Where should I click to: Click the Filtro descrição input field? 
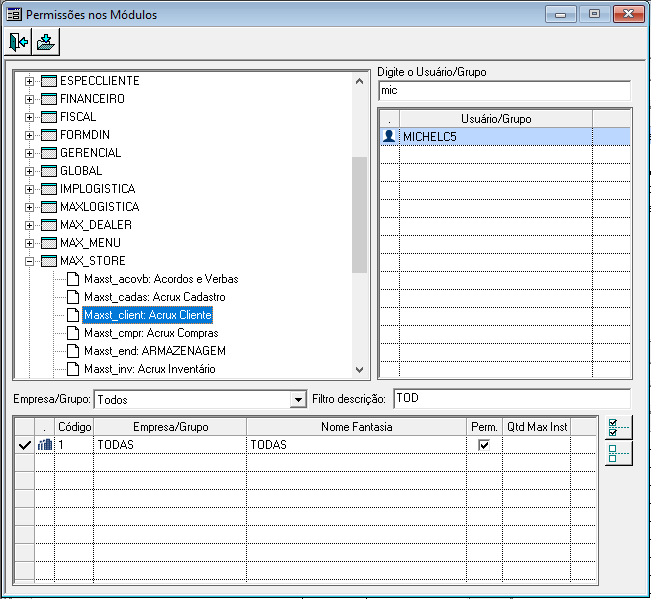[x=512, y=399]
